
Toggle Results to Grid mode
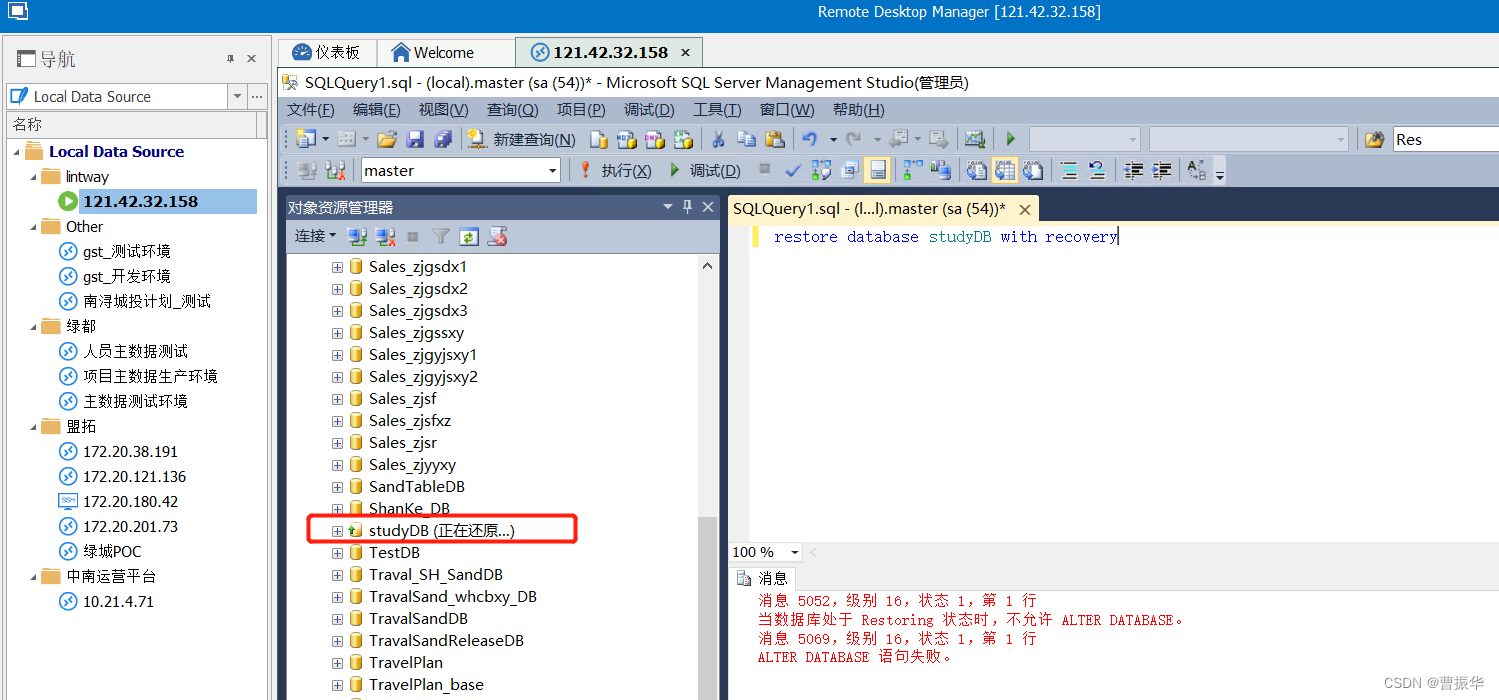point(1004,170)
